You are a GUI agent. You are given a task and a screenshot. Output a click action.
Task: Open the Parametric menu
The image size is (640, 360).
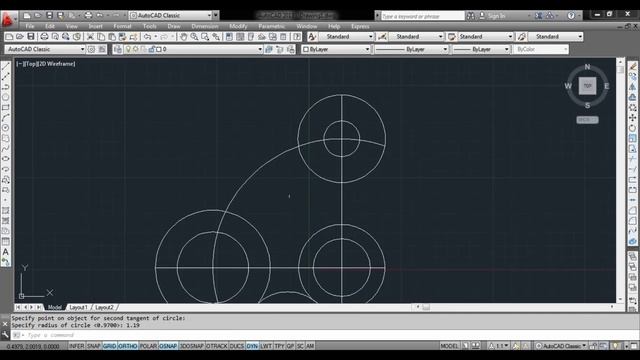[271, 26]
